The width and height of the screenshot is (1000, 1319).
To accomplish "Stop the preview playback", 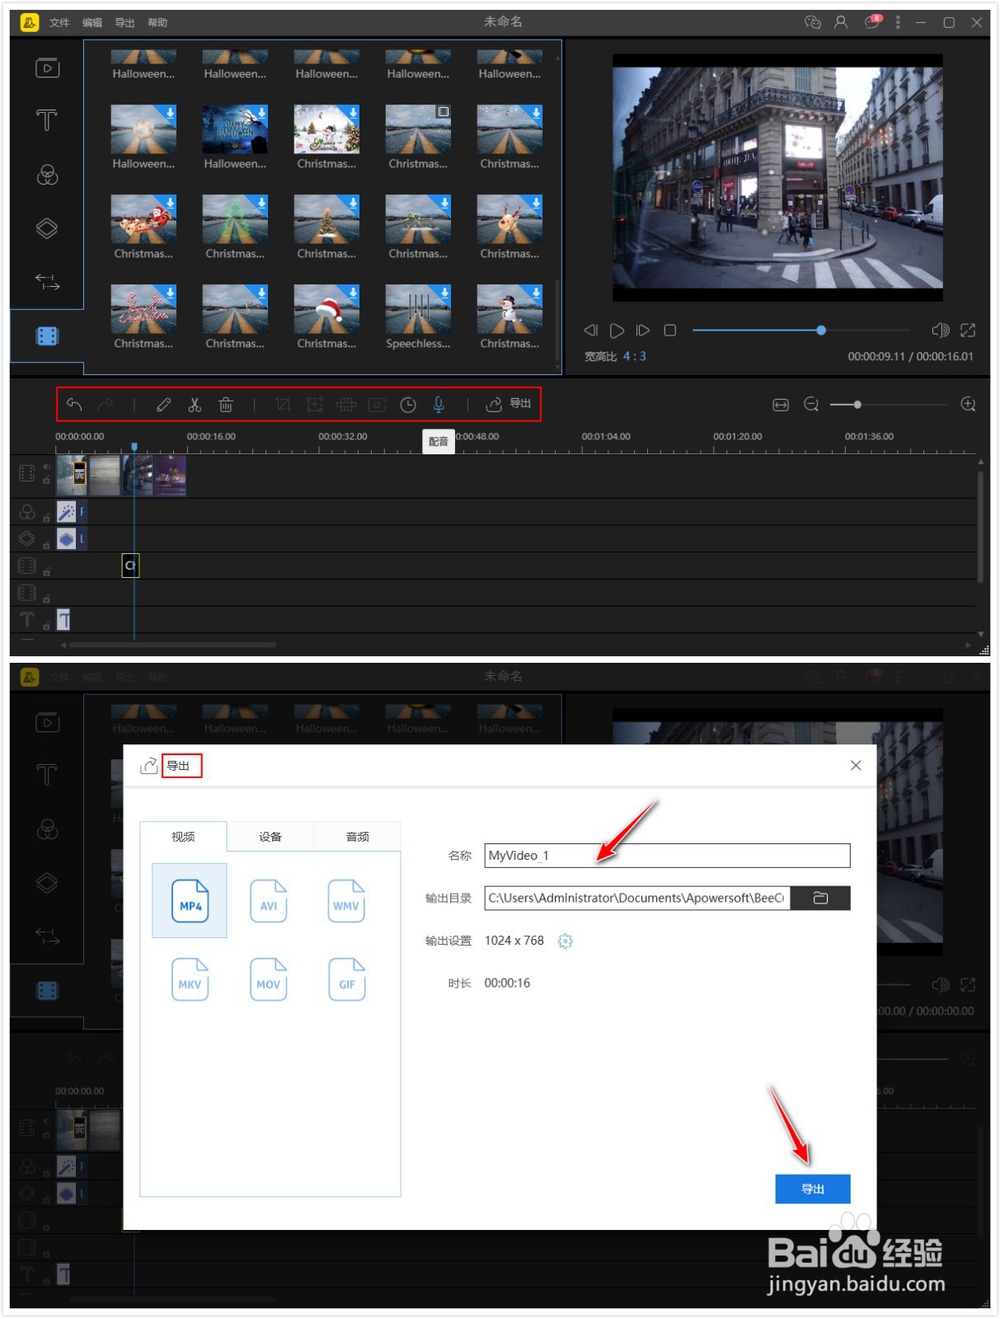I will click(670, 330).
